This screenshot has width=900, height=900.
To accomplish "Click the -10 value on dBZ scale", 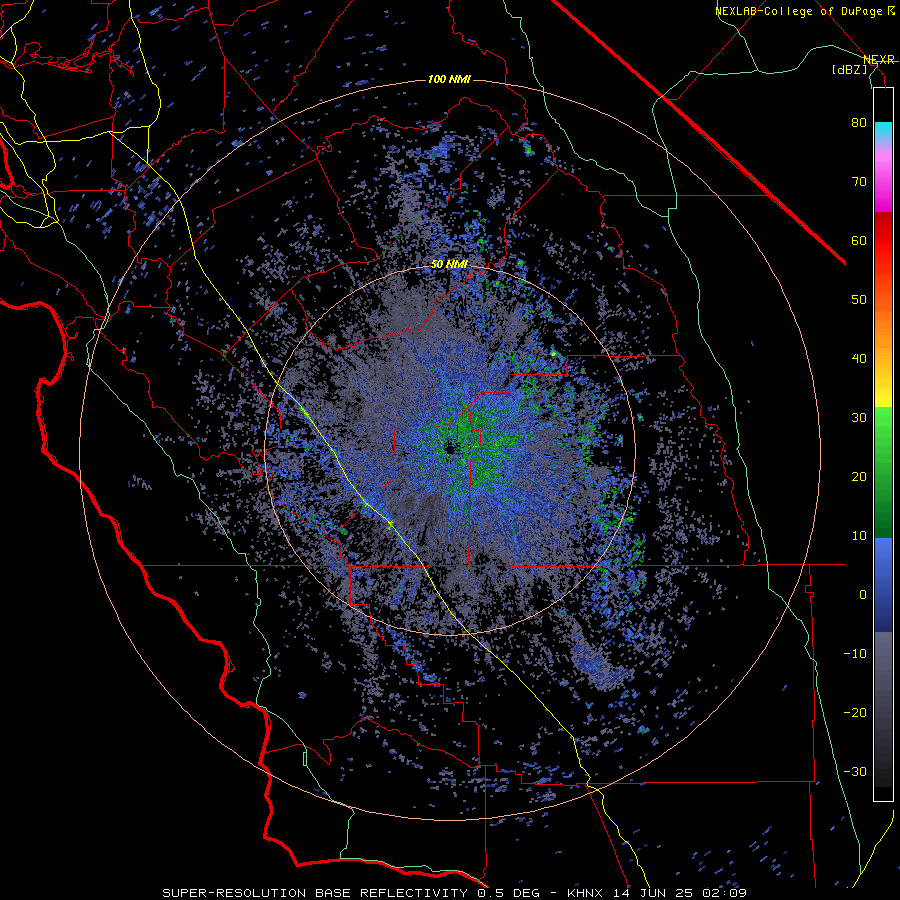I will point(855,654).
